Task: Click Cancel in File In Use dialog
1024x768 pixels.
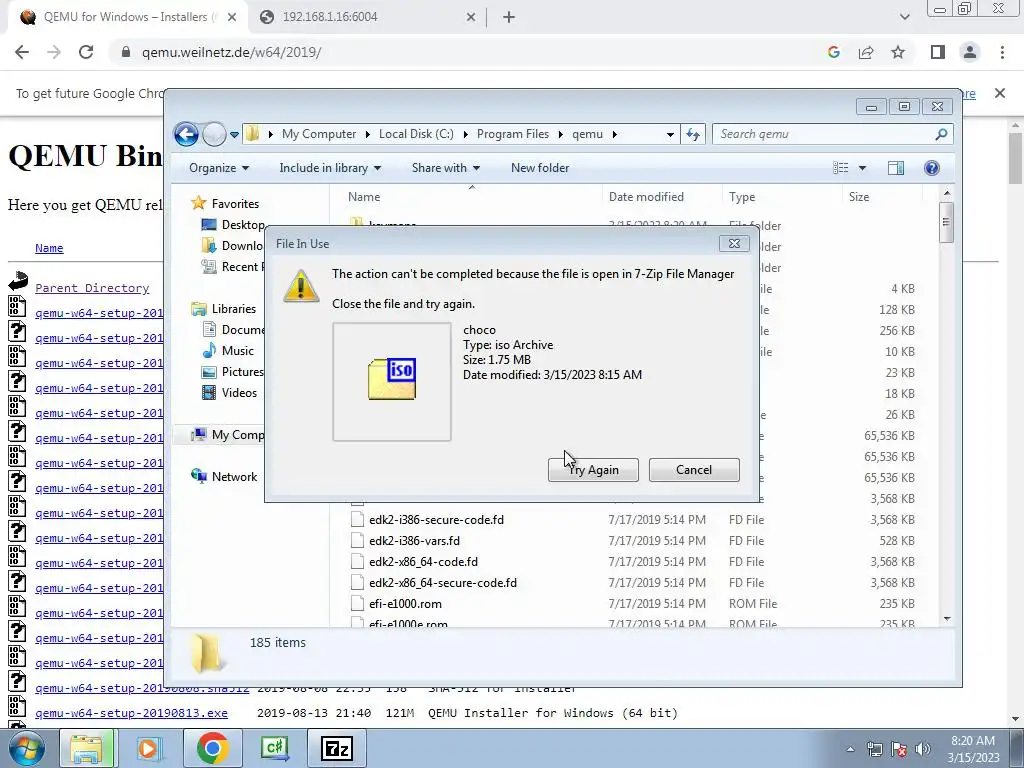Action: [694, 470]
